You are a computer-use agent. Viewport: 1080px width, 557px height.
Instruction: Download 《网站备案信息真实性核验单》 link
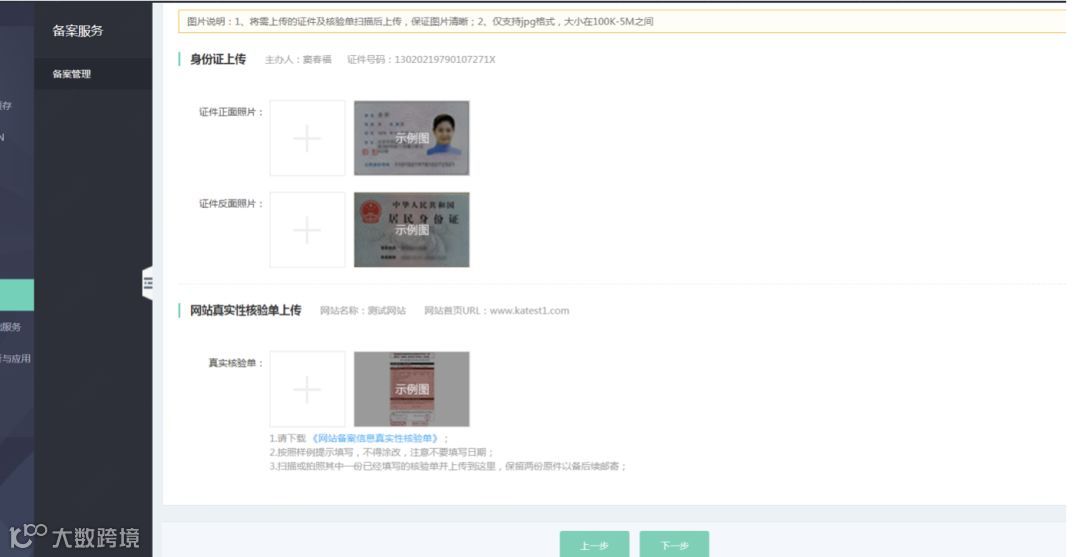(x=377, y=438)
